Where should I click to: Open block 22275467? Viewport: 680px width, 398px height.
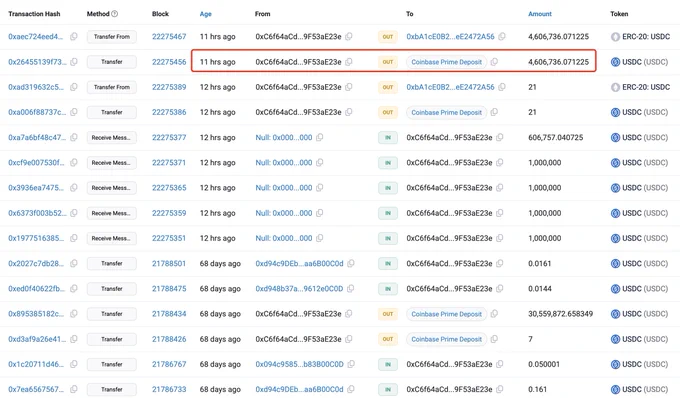[169, 36]
